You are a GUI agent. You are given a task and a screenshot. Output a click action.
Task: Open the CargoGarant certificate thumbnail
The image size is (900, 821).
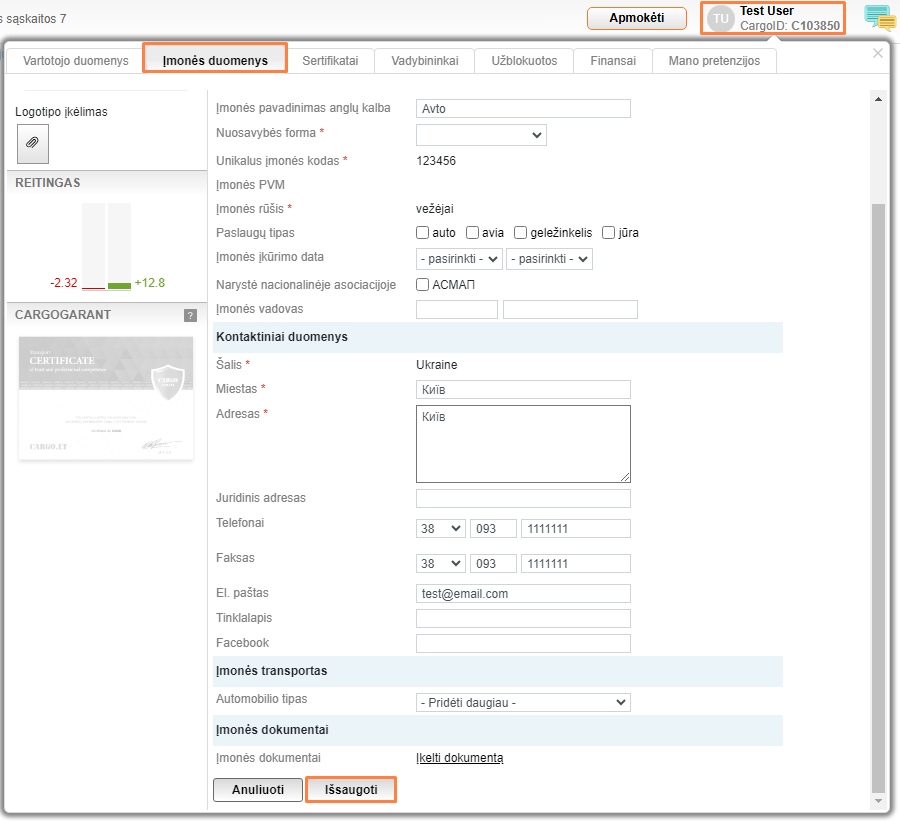tap(106, 398)
